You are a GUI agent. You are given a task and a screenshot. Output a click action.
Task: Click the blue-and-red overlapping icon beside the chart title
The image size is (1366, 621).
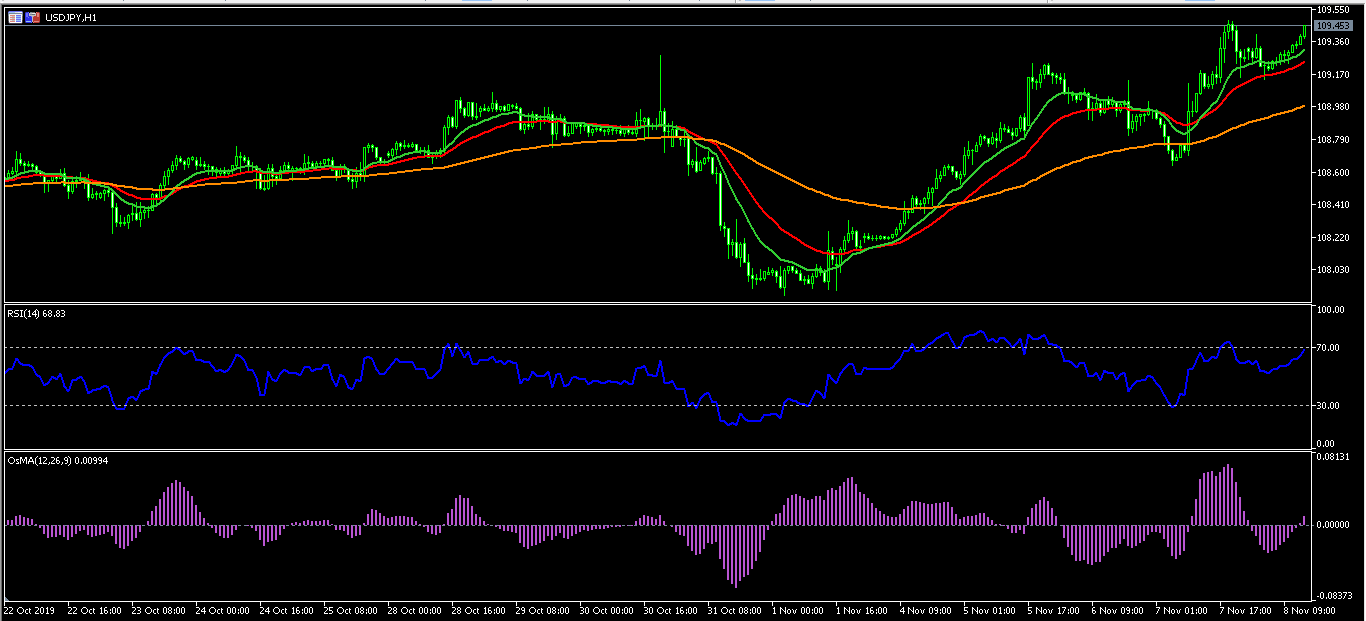30,16
